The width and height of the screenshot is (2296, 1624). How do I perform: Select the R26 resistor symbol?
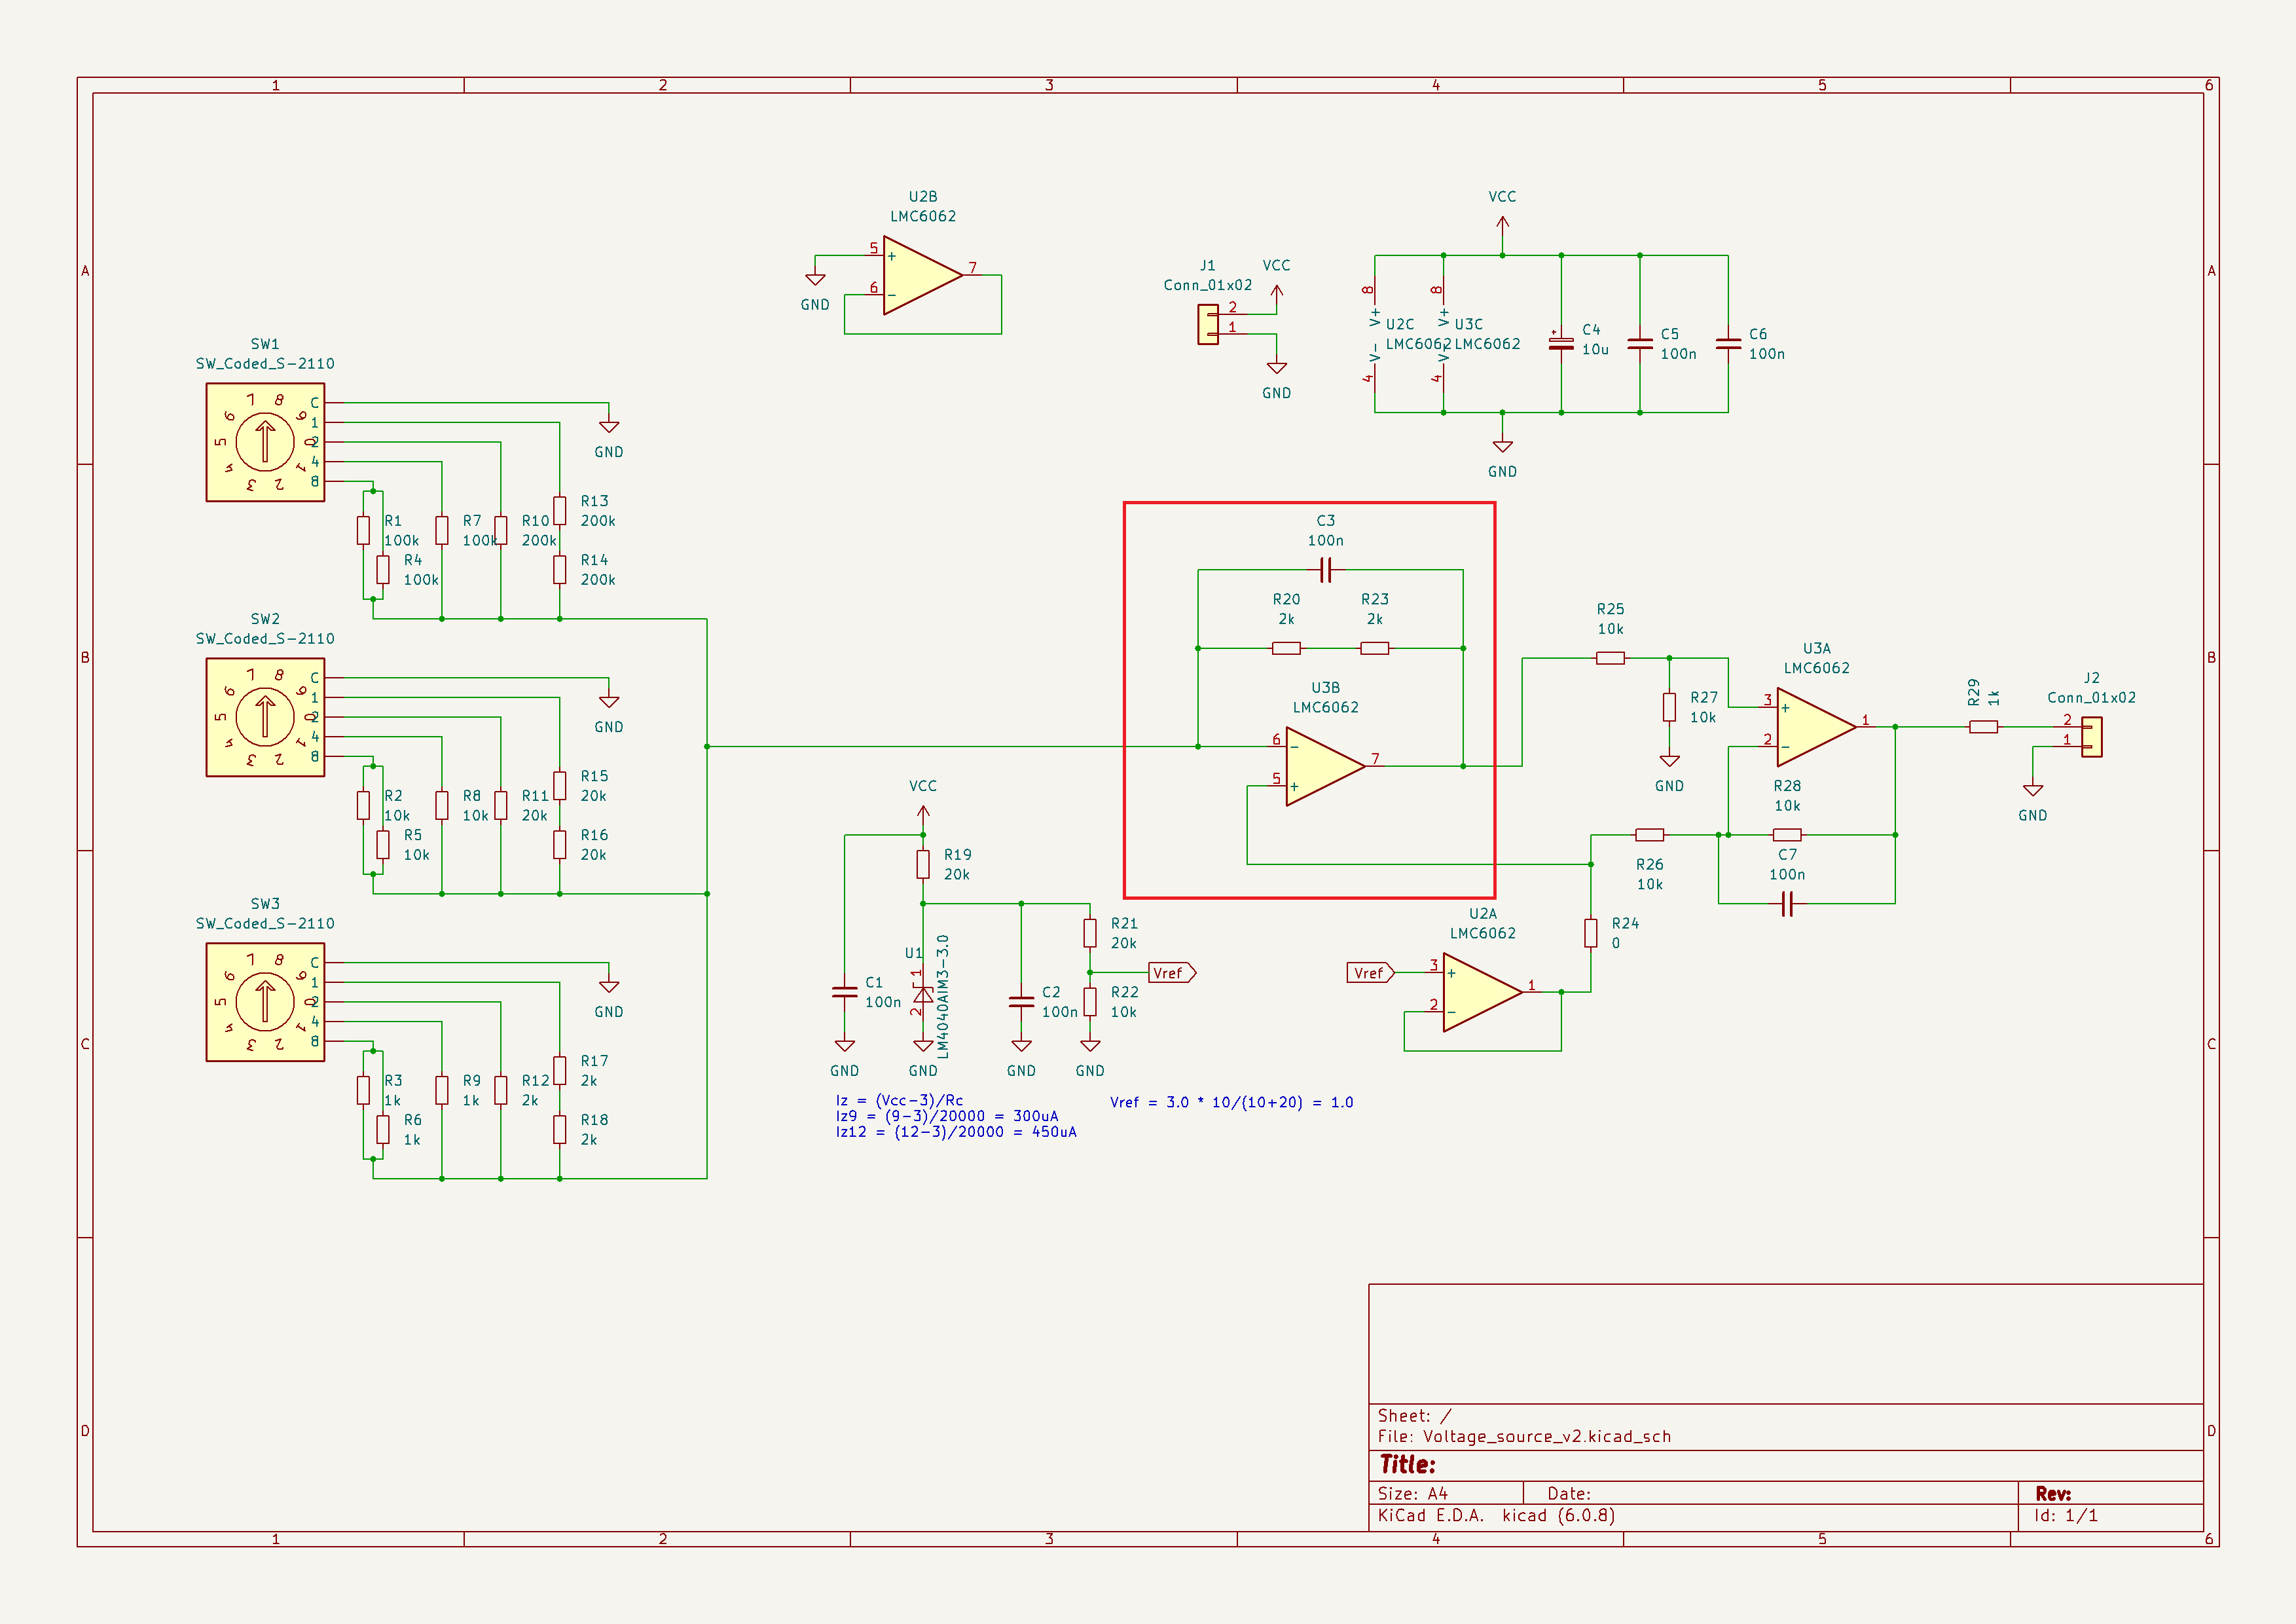1649,835
